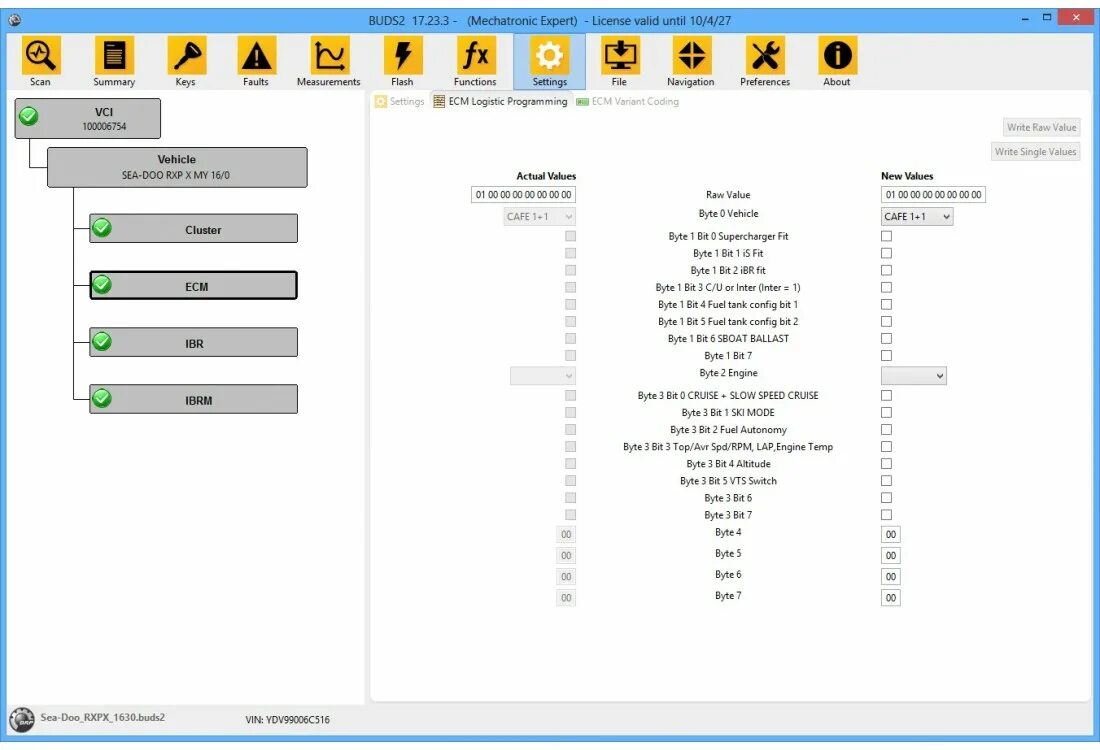Image resolution: width=1100 pixels, height=750 pixels.
Task: Maximize the BUDS2 window
Action: (1047, 18)
